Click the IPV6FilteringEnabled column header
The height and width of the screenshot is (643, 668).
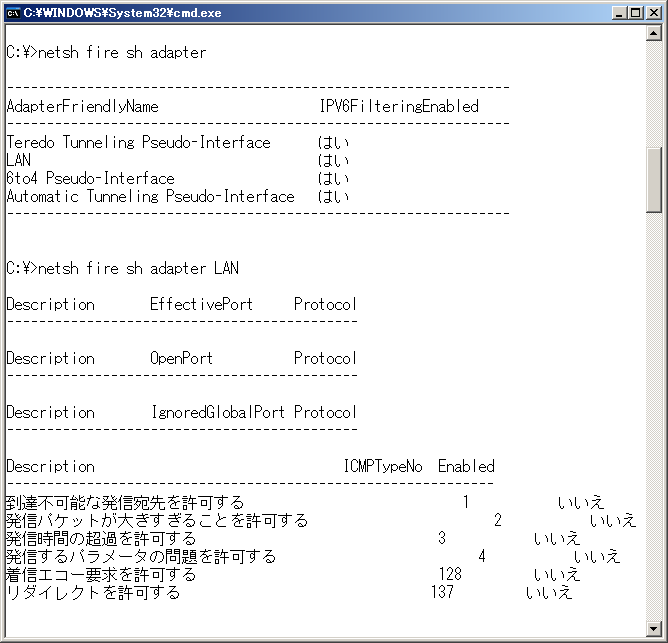point(398,106)
